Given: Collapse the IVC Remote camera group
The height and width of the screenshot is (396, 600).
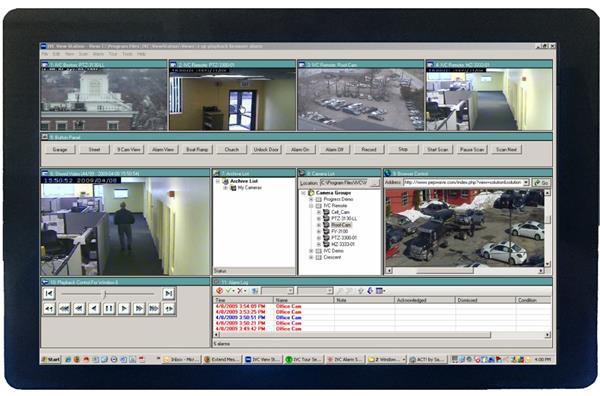Looking at the screenshot, I should coord(311,206).
